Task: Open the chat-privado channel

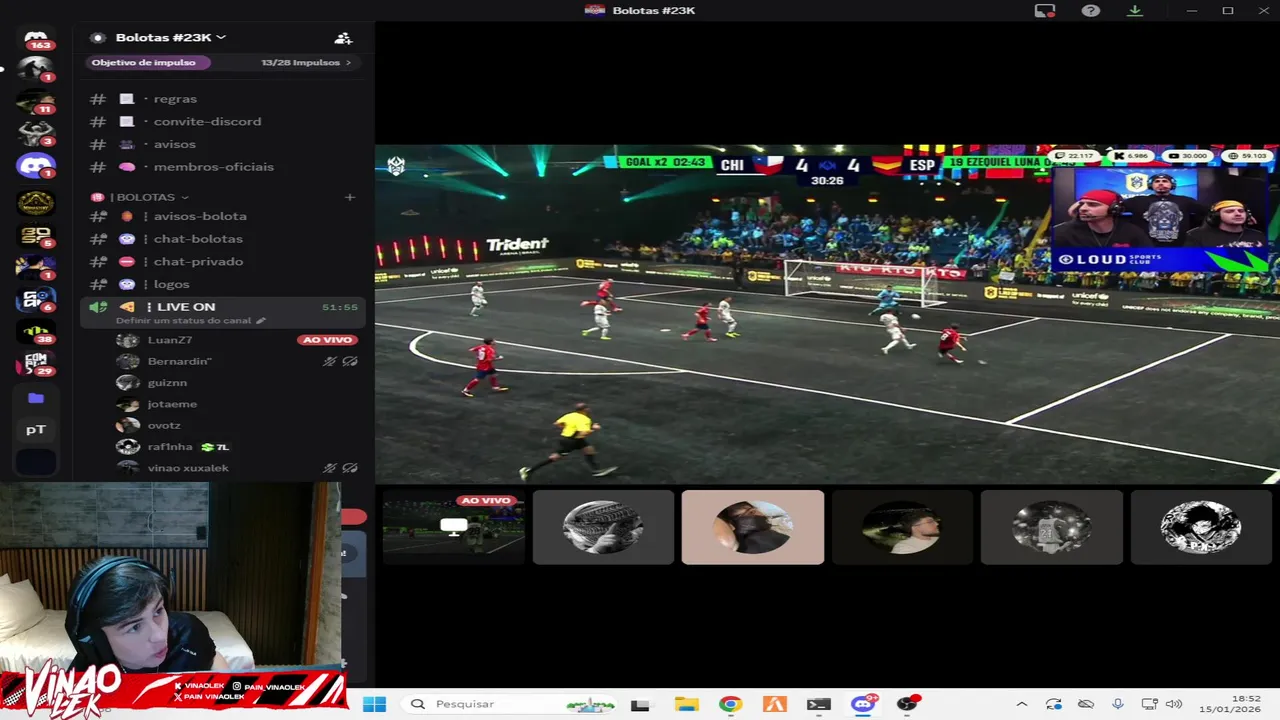Action: pos(222,262)
